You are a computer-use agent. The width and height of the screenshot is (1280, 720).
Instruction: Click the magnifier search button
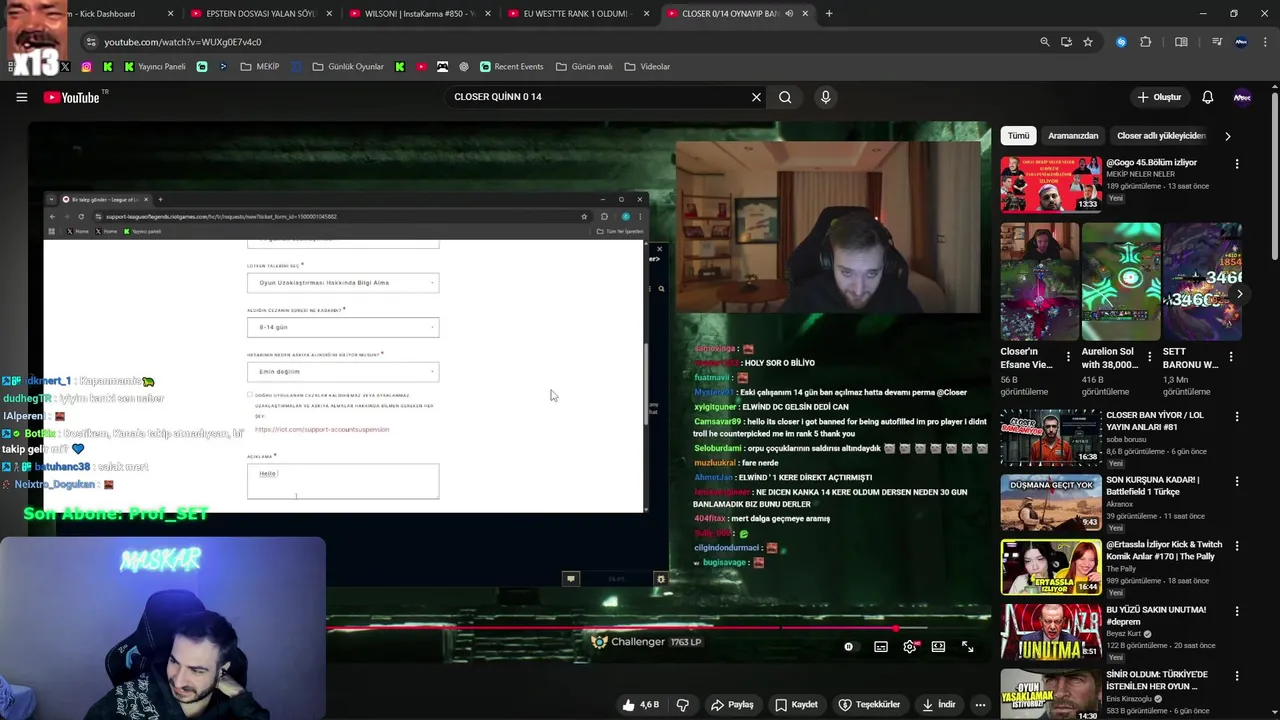click(x=785, y=97)
